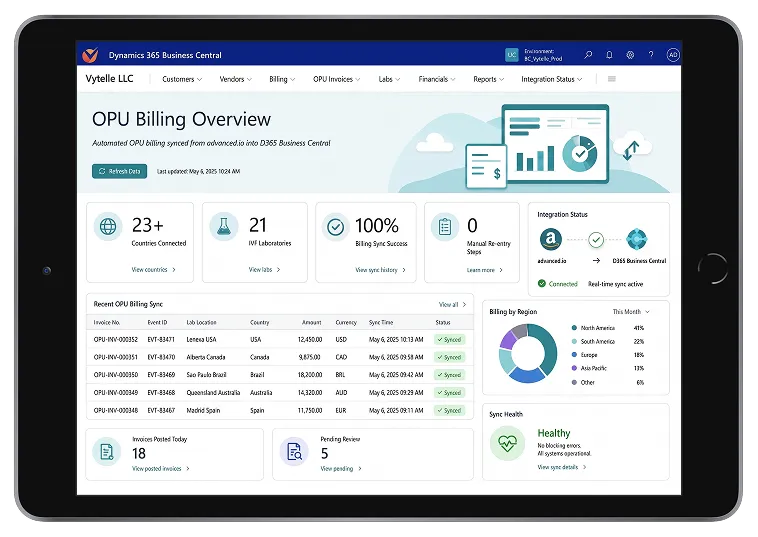758x537 pixels.
Task: Click the Invoices Posted Today document icon
Action: coord(106,451)
